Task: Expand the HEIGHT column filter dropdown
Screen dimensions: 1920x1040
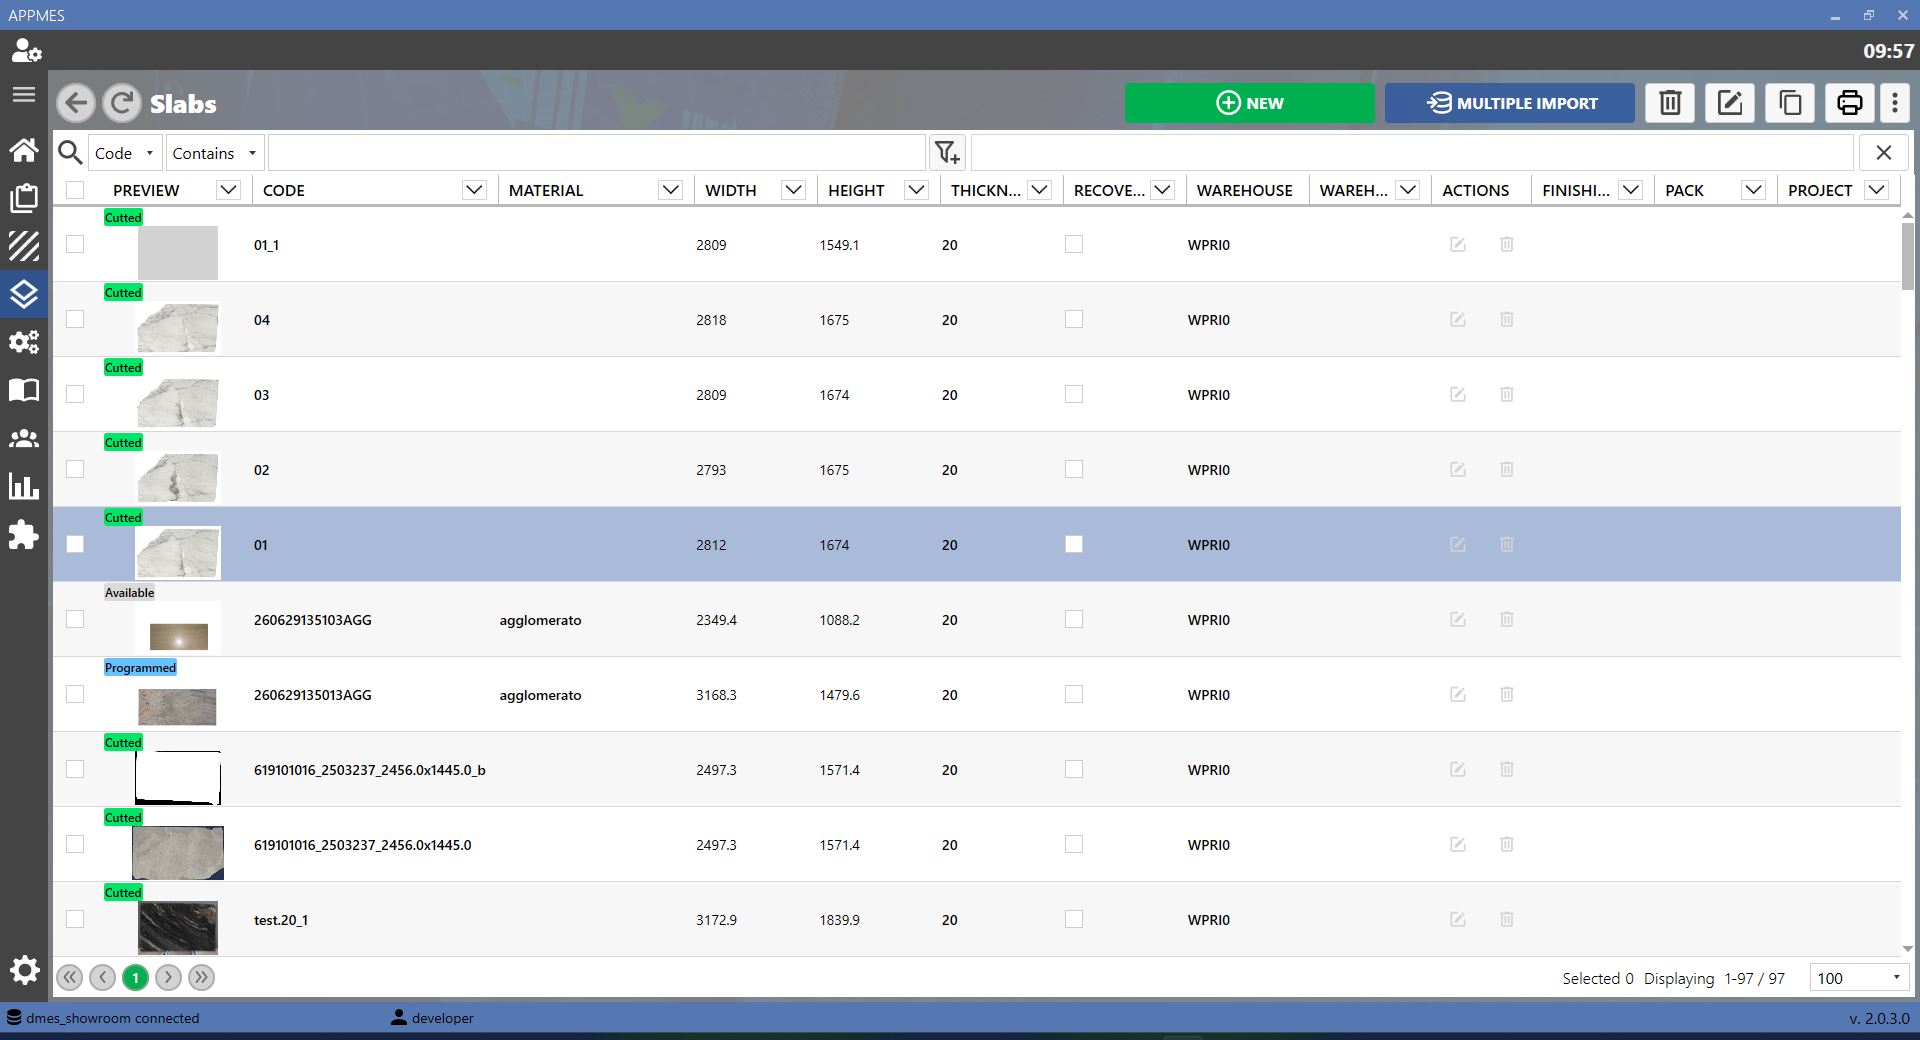Action: pos(917,190)
